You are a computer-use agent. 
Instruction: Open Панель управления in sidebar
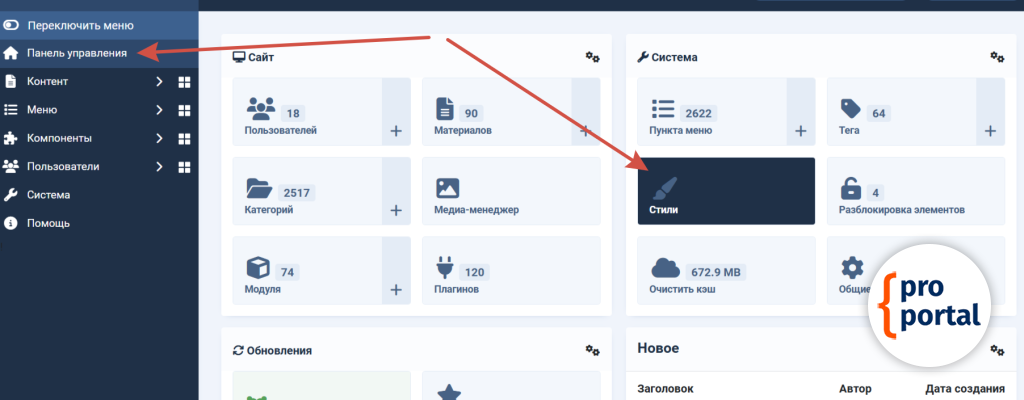point(76,53)
